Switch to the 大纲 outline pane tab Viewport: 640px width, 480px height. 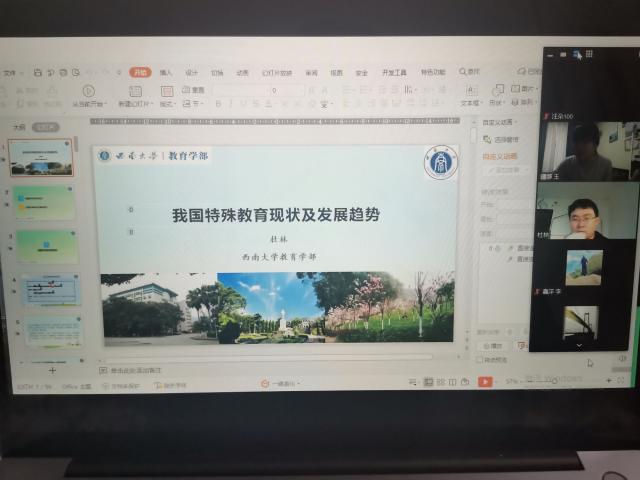point(19,127)
